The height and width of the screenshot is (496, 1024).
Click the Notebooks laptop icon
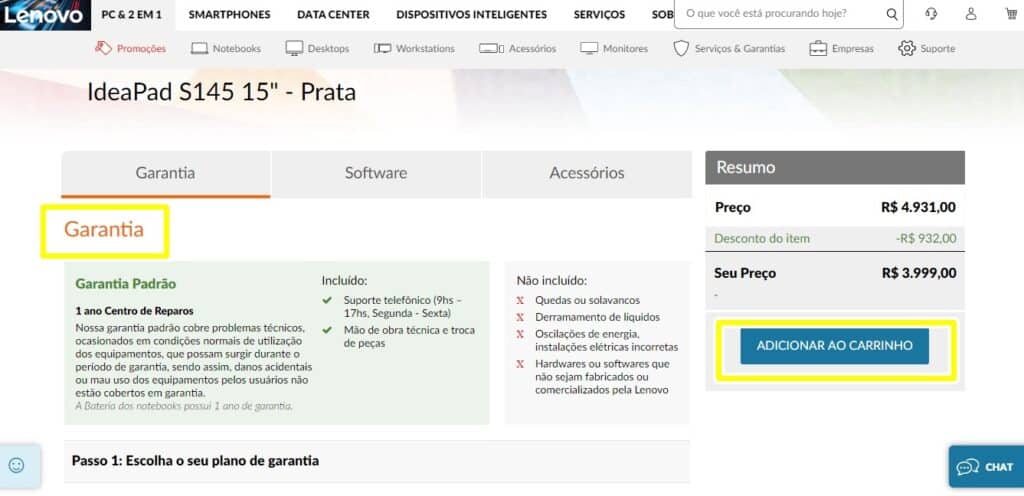(x=199, y=48)
